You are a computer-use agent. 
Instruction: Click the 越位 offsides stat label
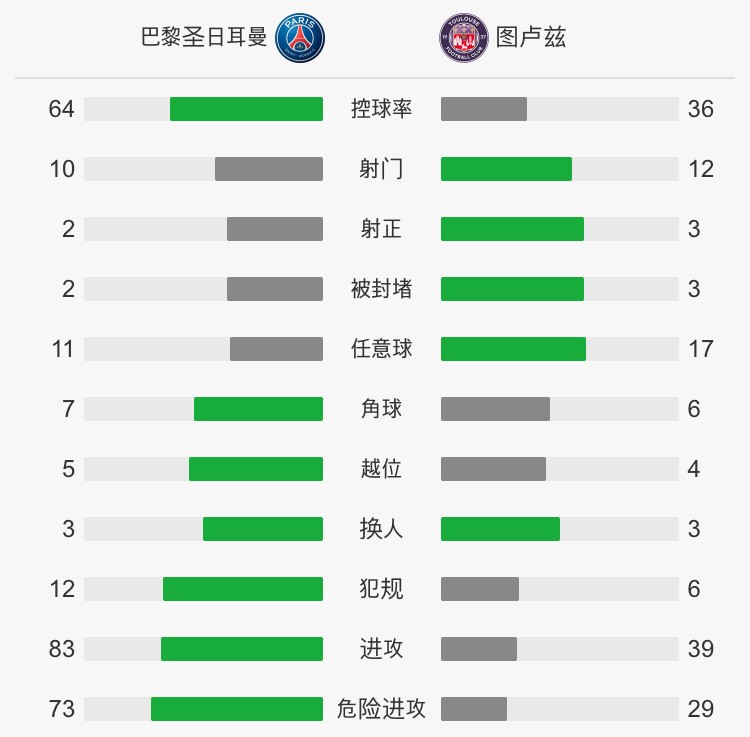(x=381, y=469)
